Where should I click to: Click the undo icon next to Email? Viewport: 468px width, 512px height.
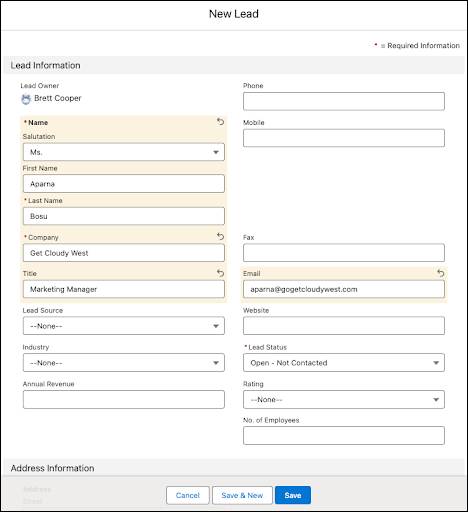coord(441,273)
